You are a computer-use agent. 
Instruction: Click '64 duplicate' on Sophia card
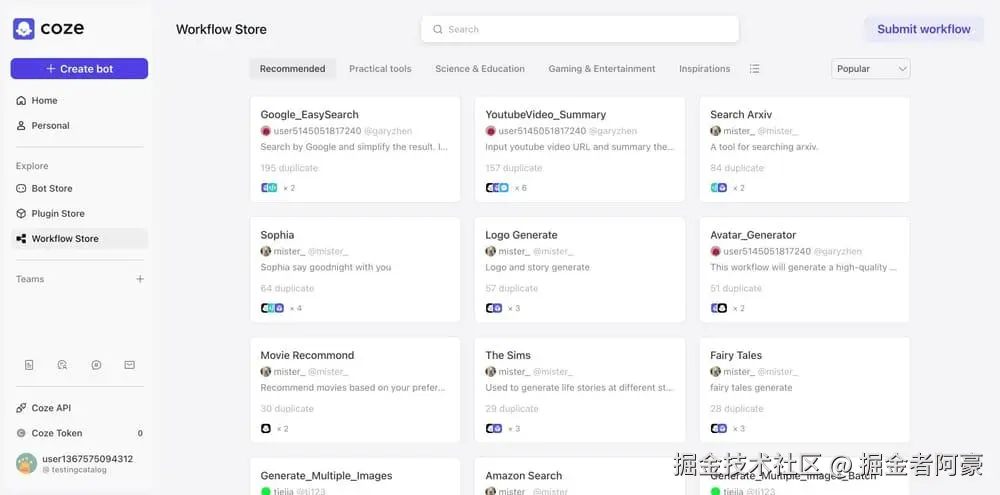(x=287, y=288)
